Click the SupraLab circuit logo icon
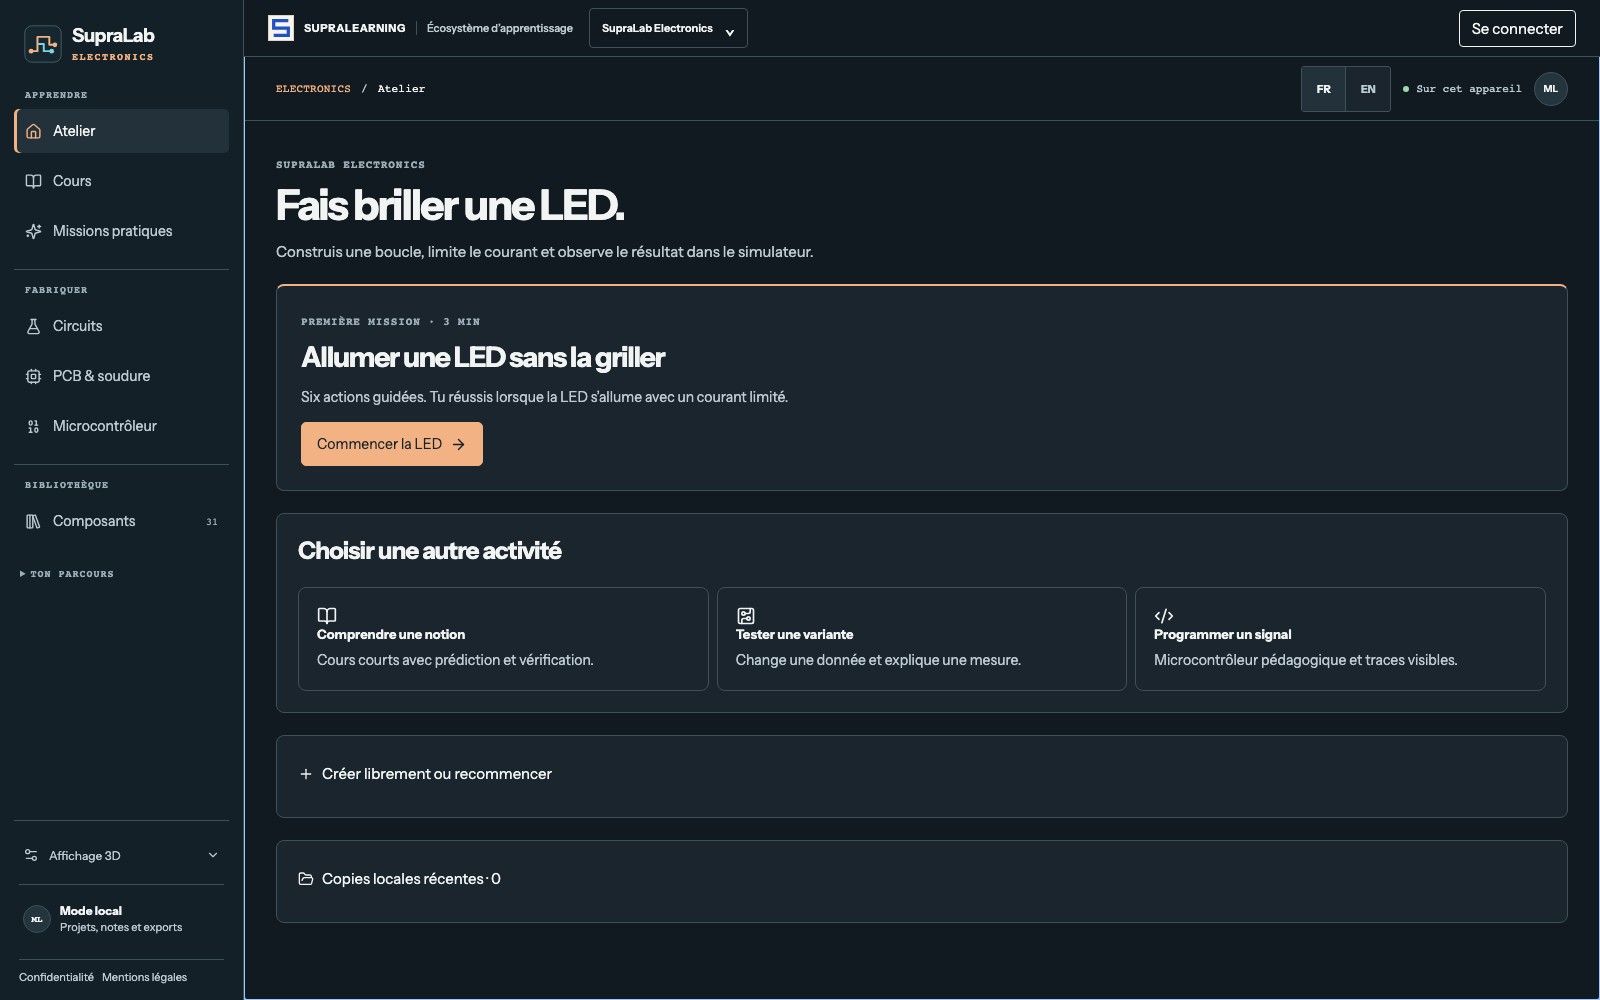This screenshot has width=1600, height=1000. pos(43,44)
